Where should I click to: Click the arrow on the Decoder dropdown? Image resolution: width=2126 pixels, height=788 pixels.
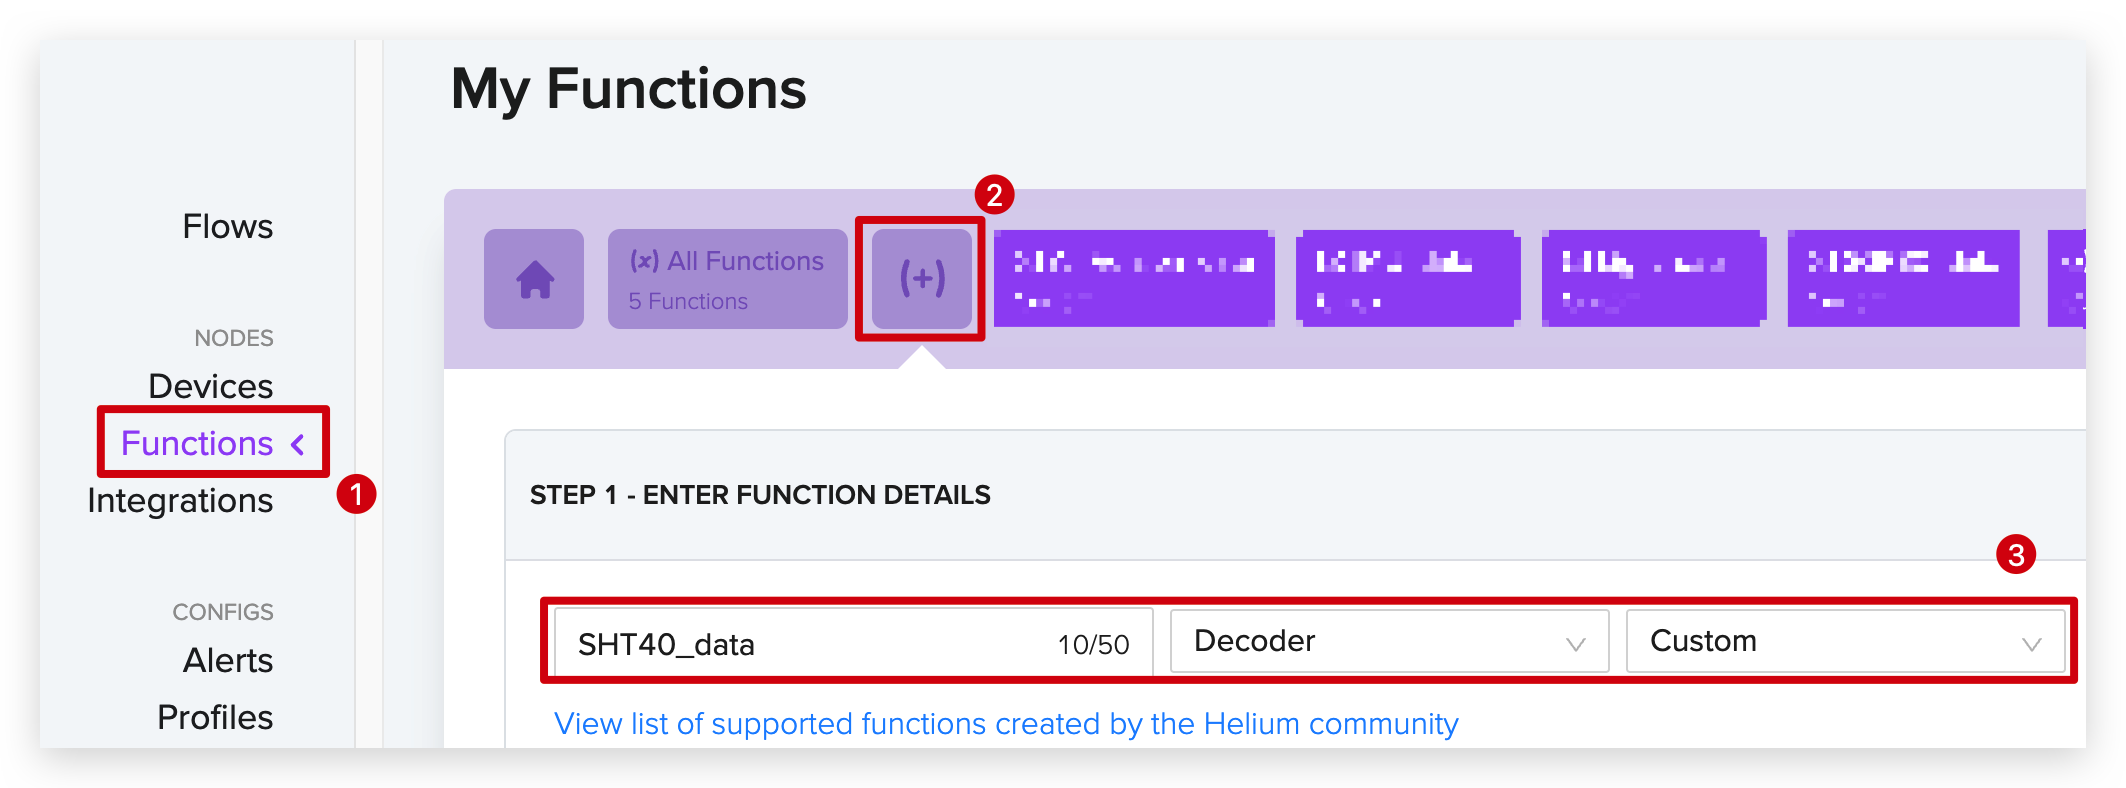[x=1576, y=644]
